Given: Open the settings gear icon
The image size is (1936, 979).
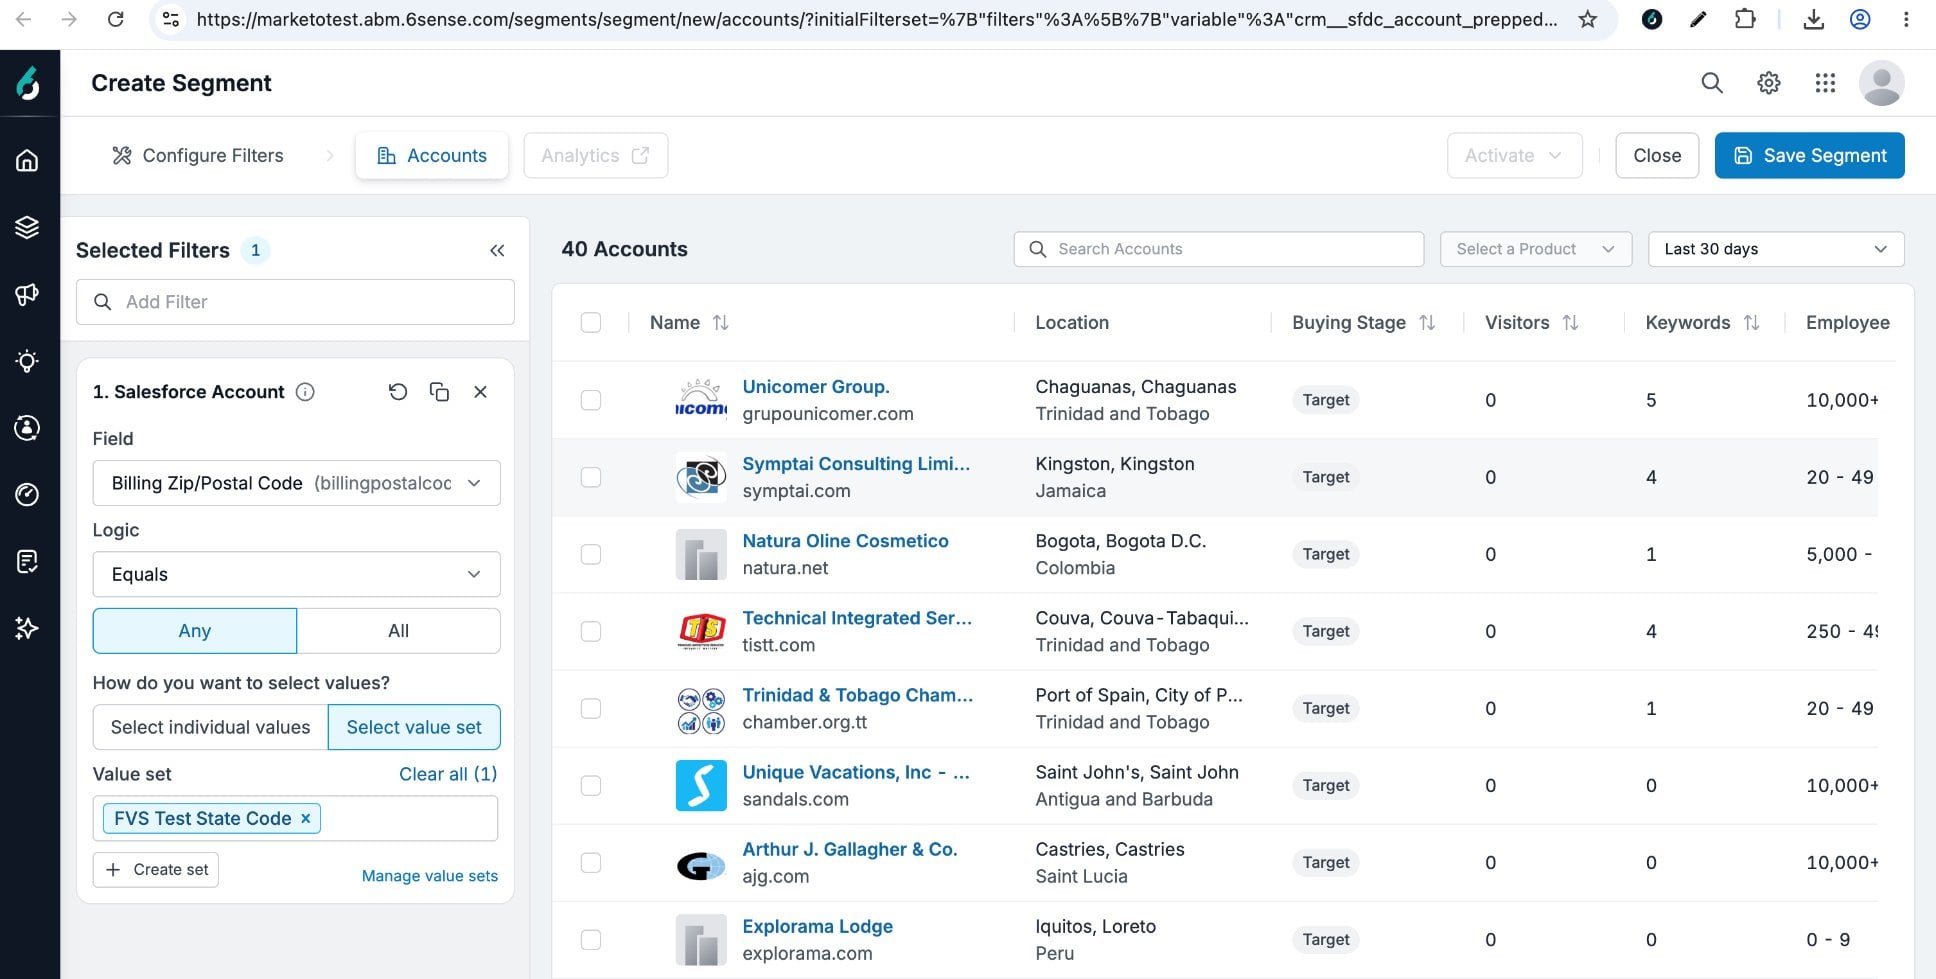Looking at the screenshot, I should click(1769, 83).
